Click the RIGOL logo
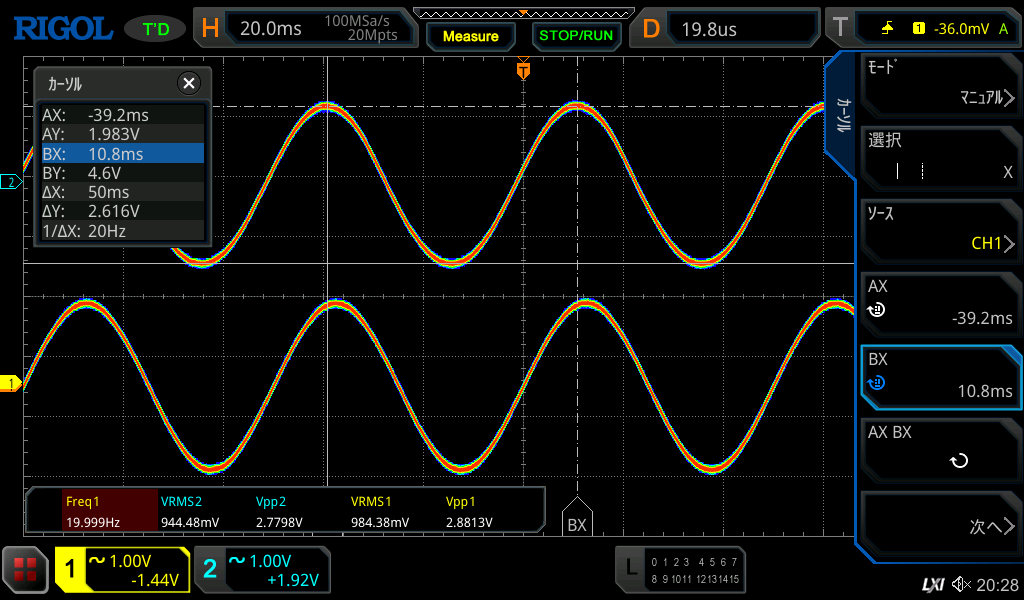1024x600 pixels. click(62, 28)
